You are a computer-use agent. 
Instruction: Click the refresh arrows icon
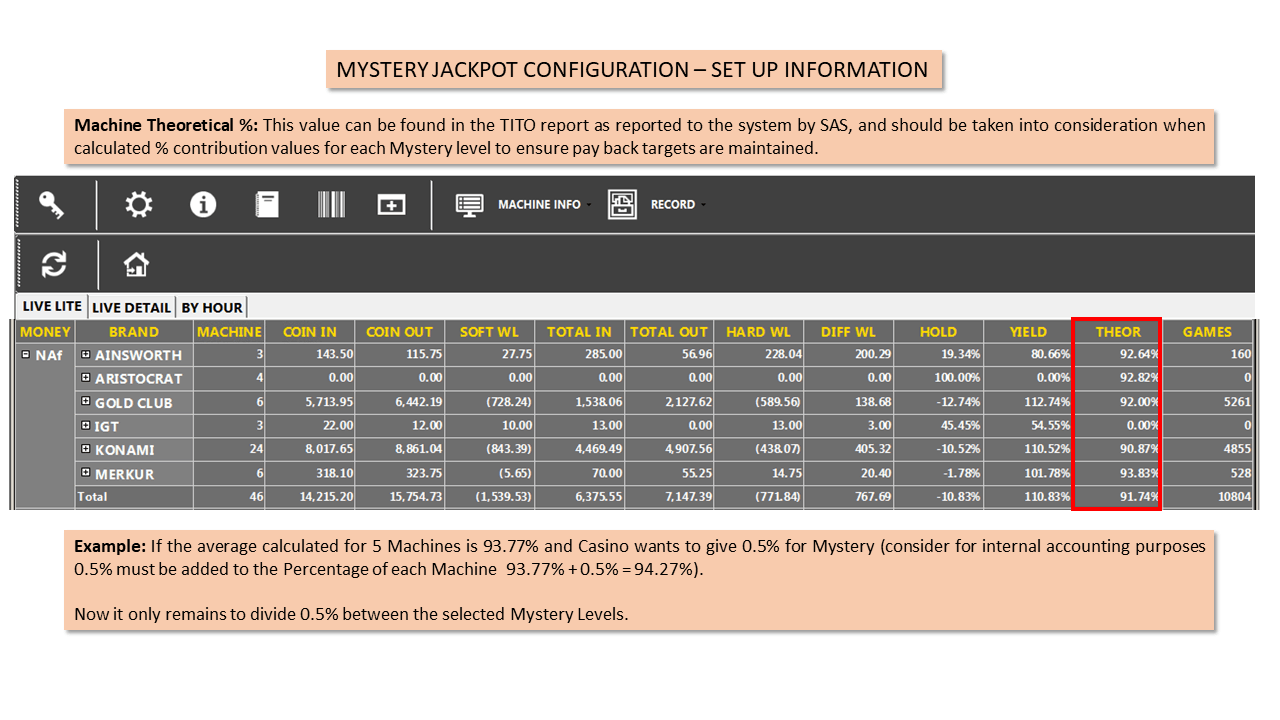pyautogui.click(x=53, y=264)
